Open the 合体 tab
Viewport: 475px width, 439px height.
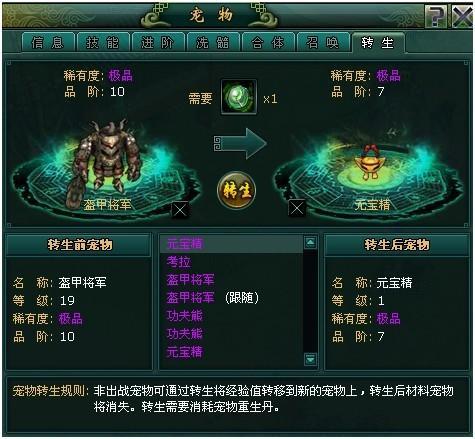pos(268,43)
